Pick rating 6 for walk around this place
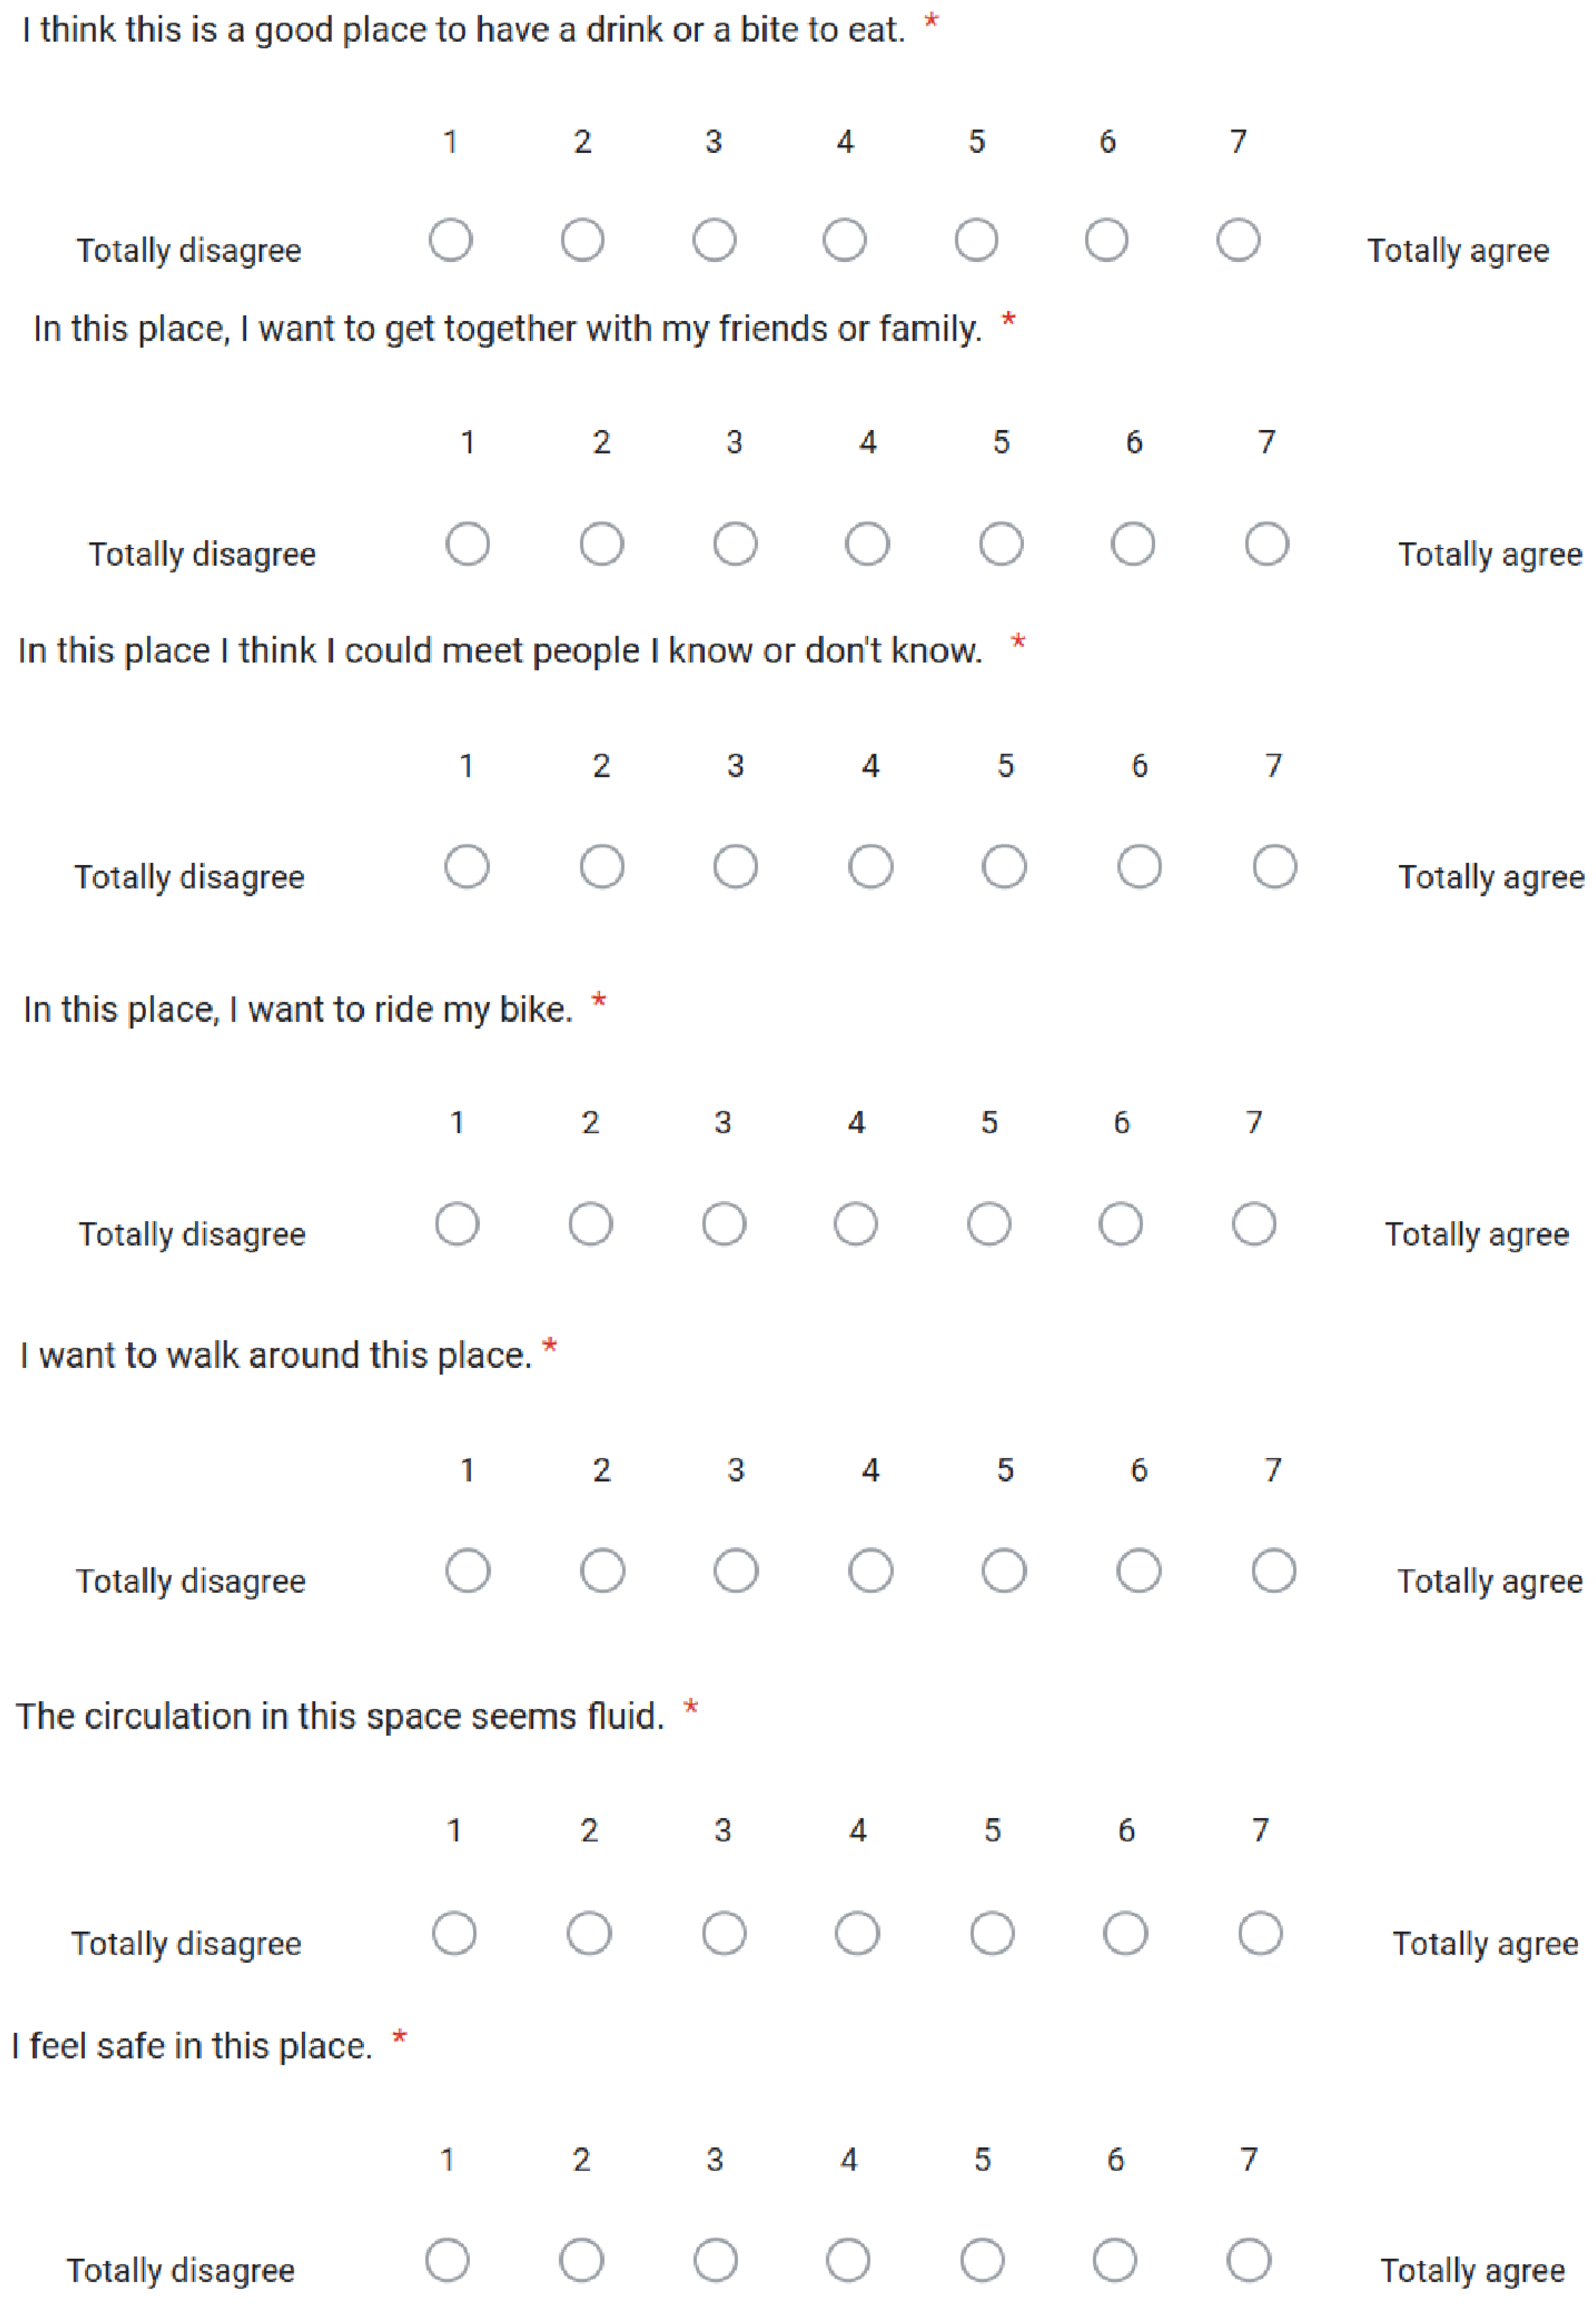This screenshot has width=1596, height=2315. pyautogui.click(x=1139, y=1570)
